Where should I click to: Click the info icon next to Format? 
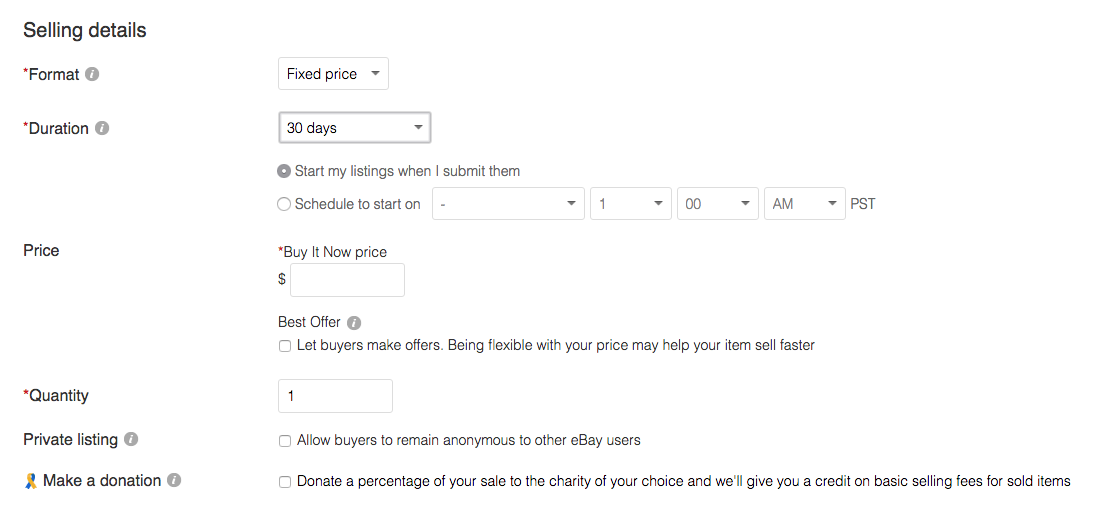(x=92, y=74)
